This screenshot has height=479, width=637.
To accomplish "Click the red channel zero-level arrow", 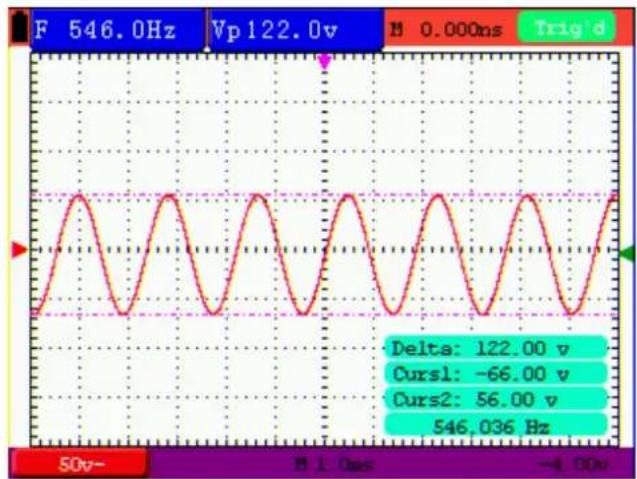I will (19, 250).
